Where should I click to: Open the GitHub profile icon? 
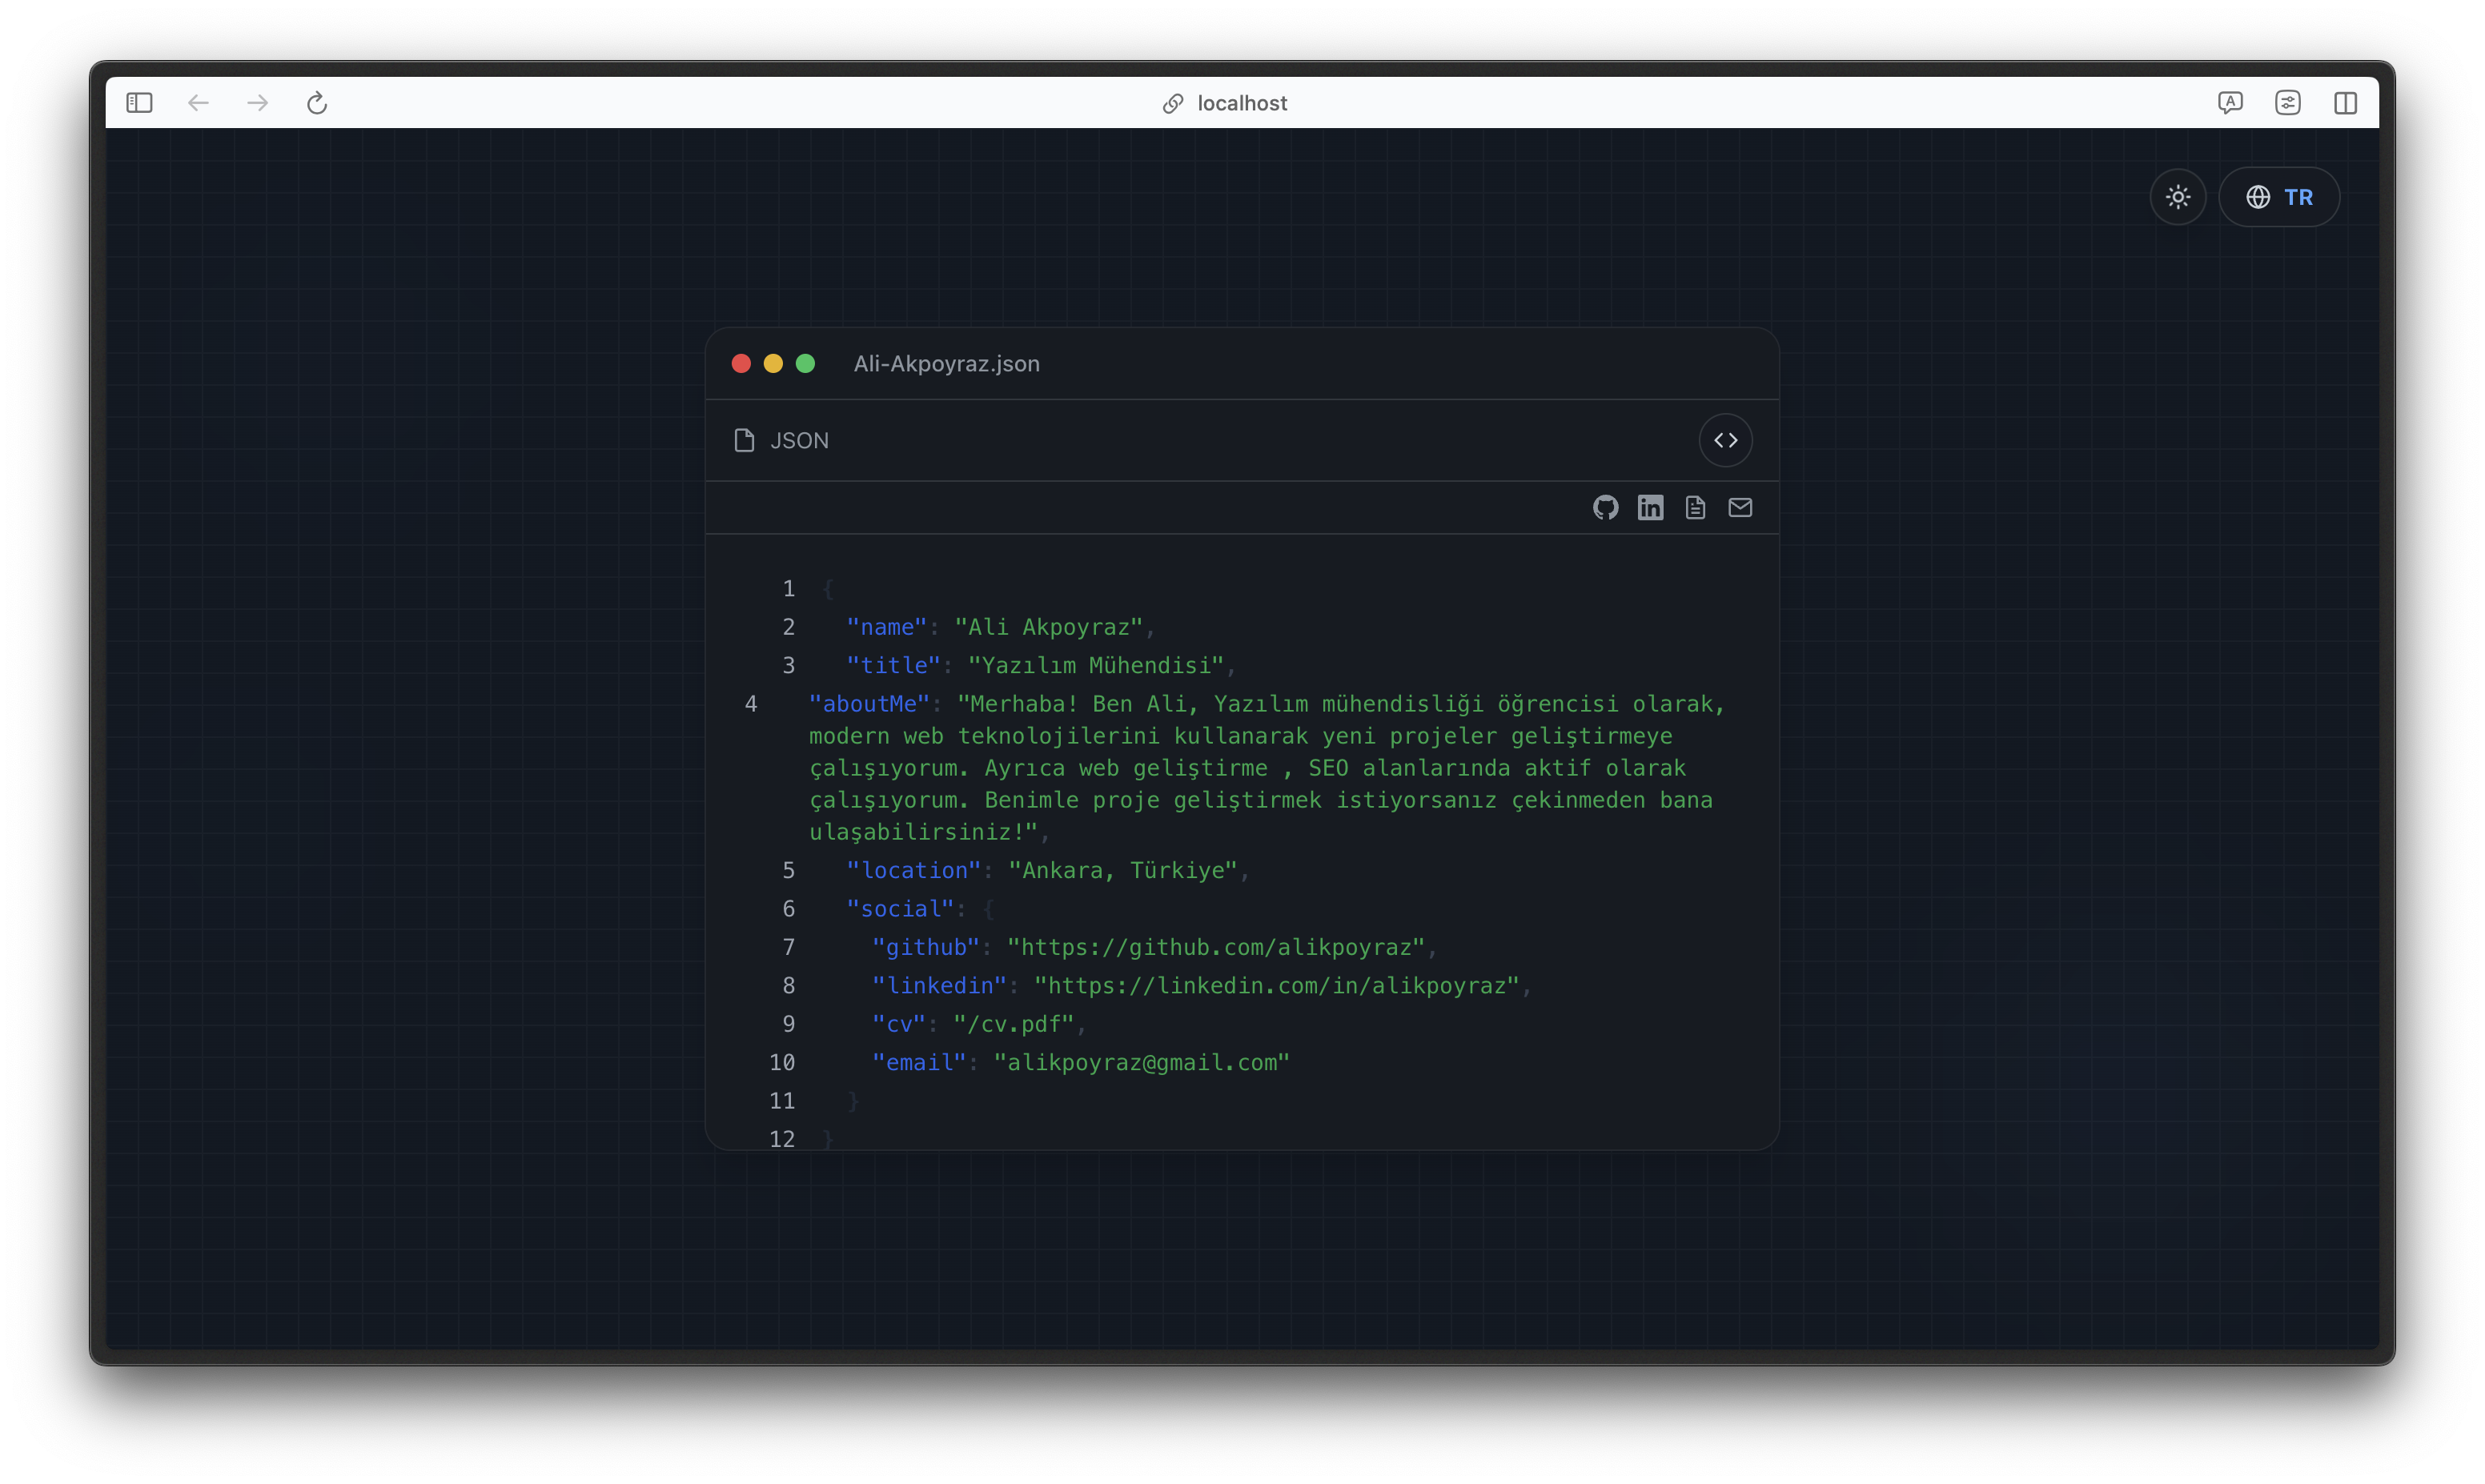1605,507
